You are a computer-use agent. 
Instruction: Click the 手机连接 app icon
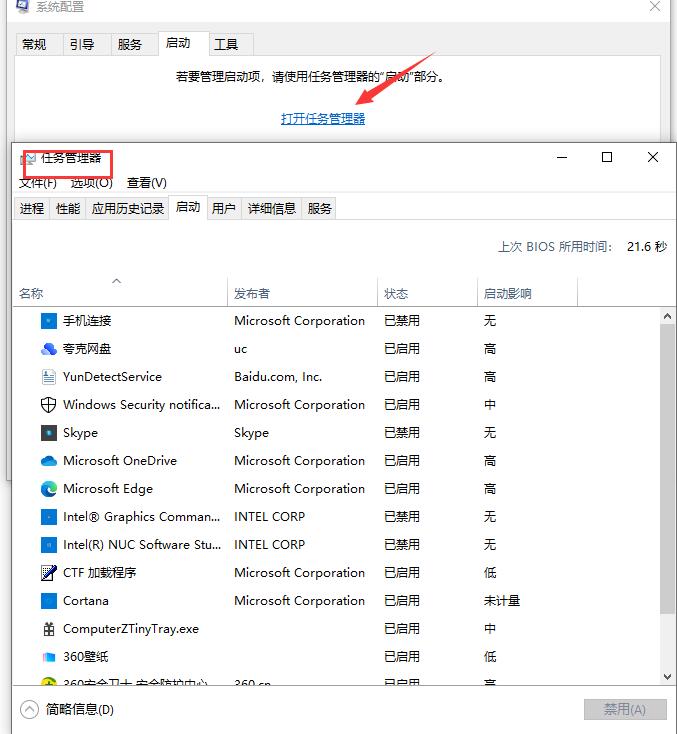coord(49,321)
